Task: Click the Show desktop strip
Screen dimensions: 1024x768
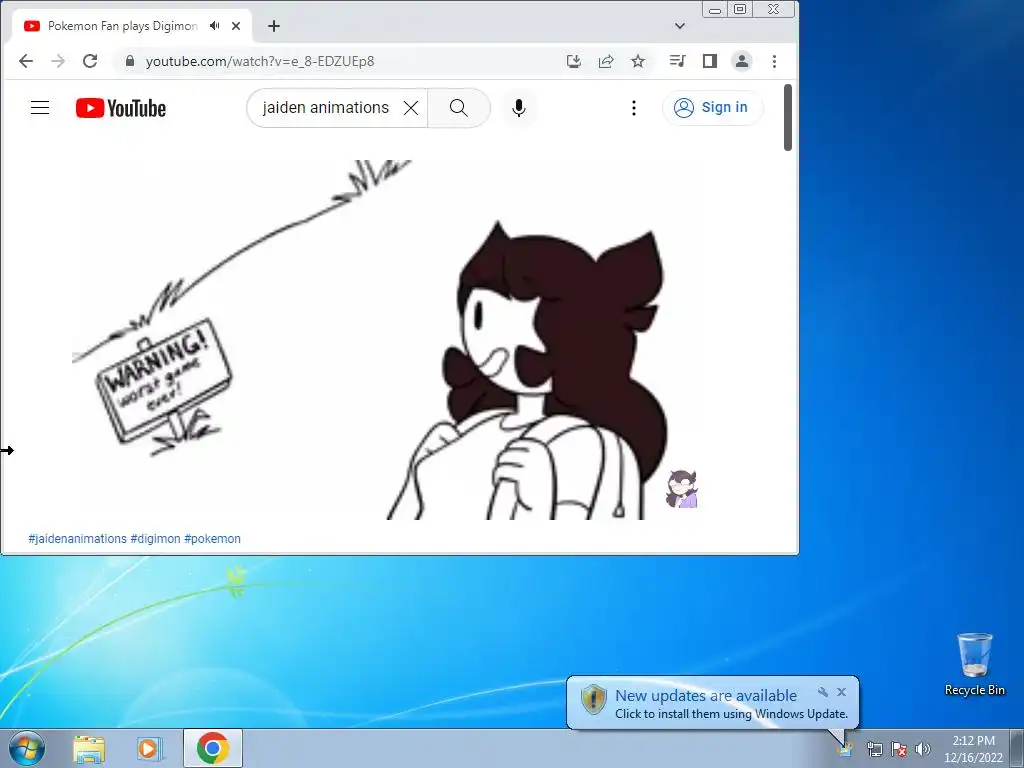Action: tap(1017, 748)
